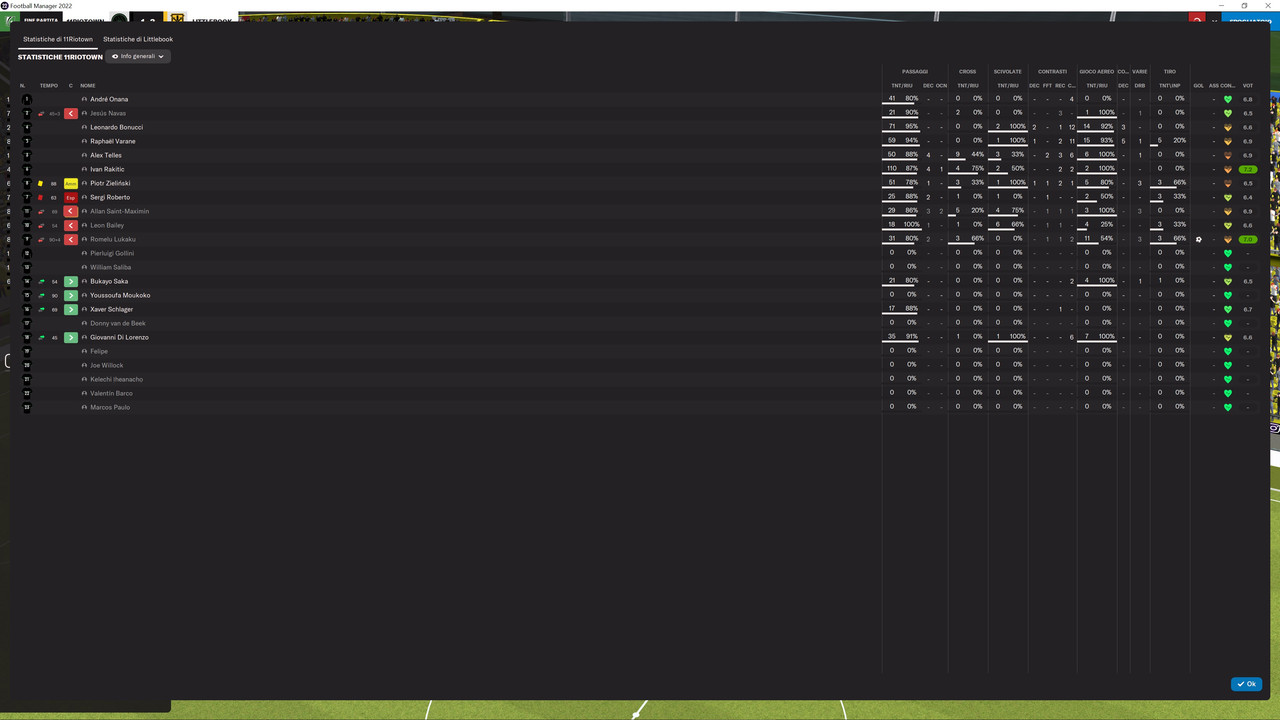Open player Donny van de Beek
1280x720 pixels.
pyautogui.click(x=118, y=324)
